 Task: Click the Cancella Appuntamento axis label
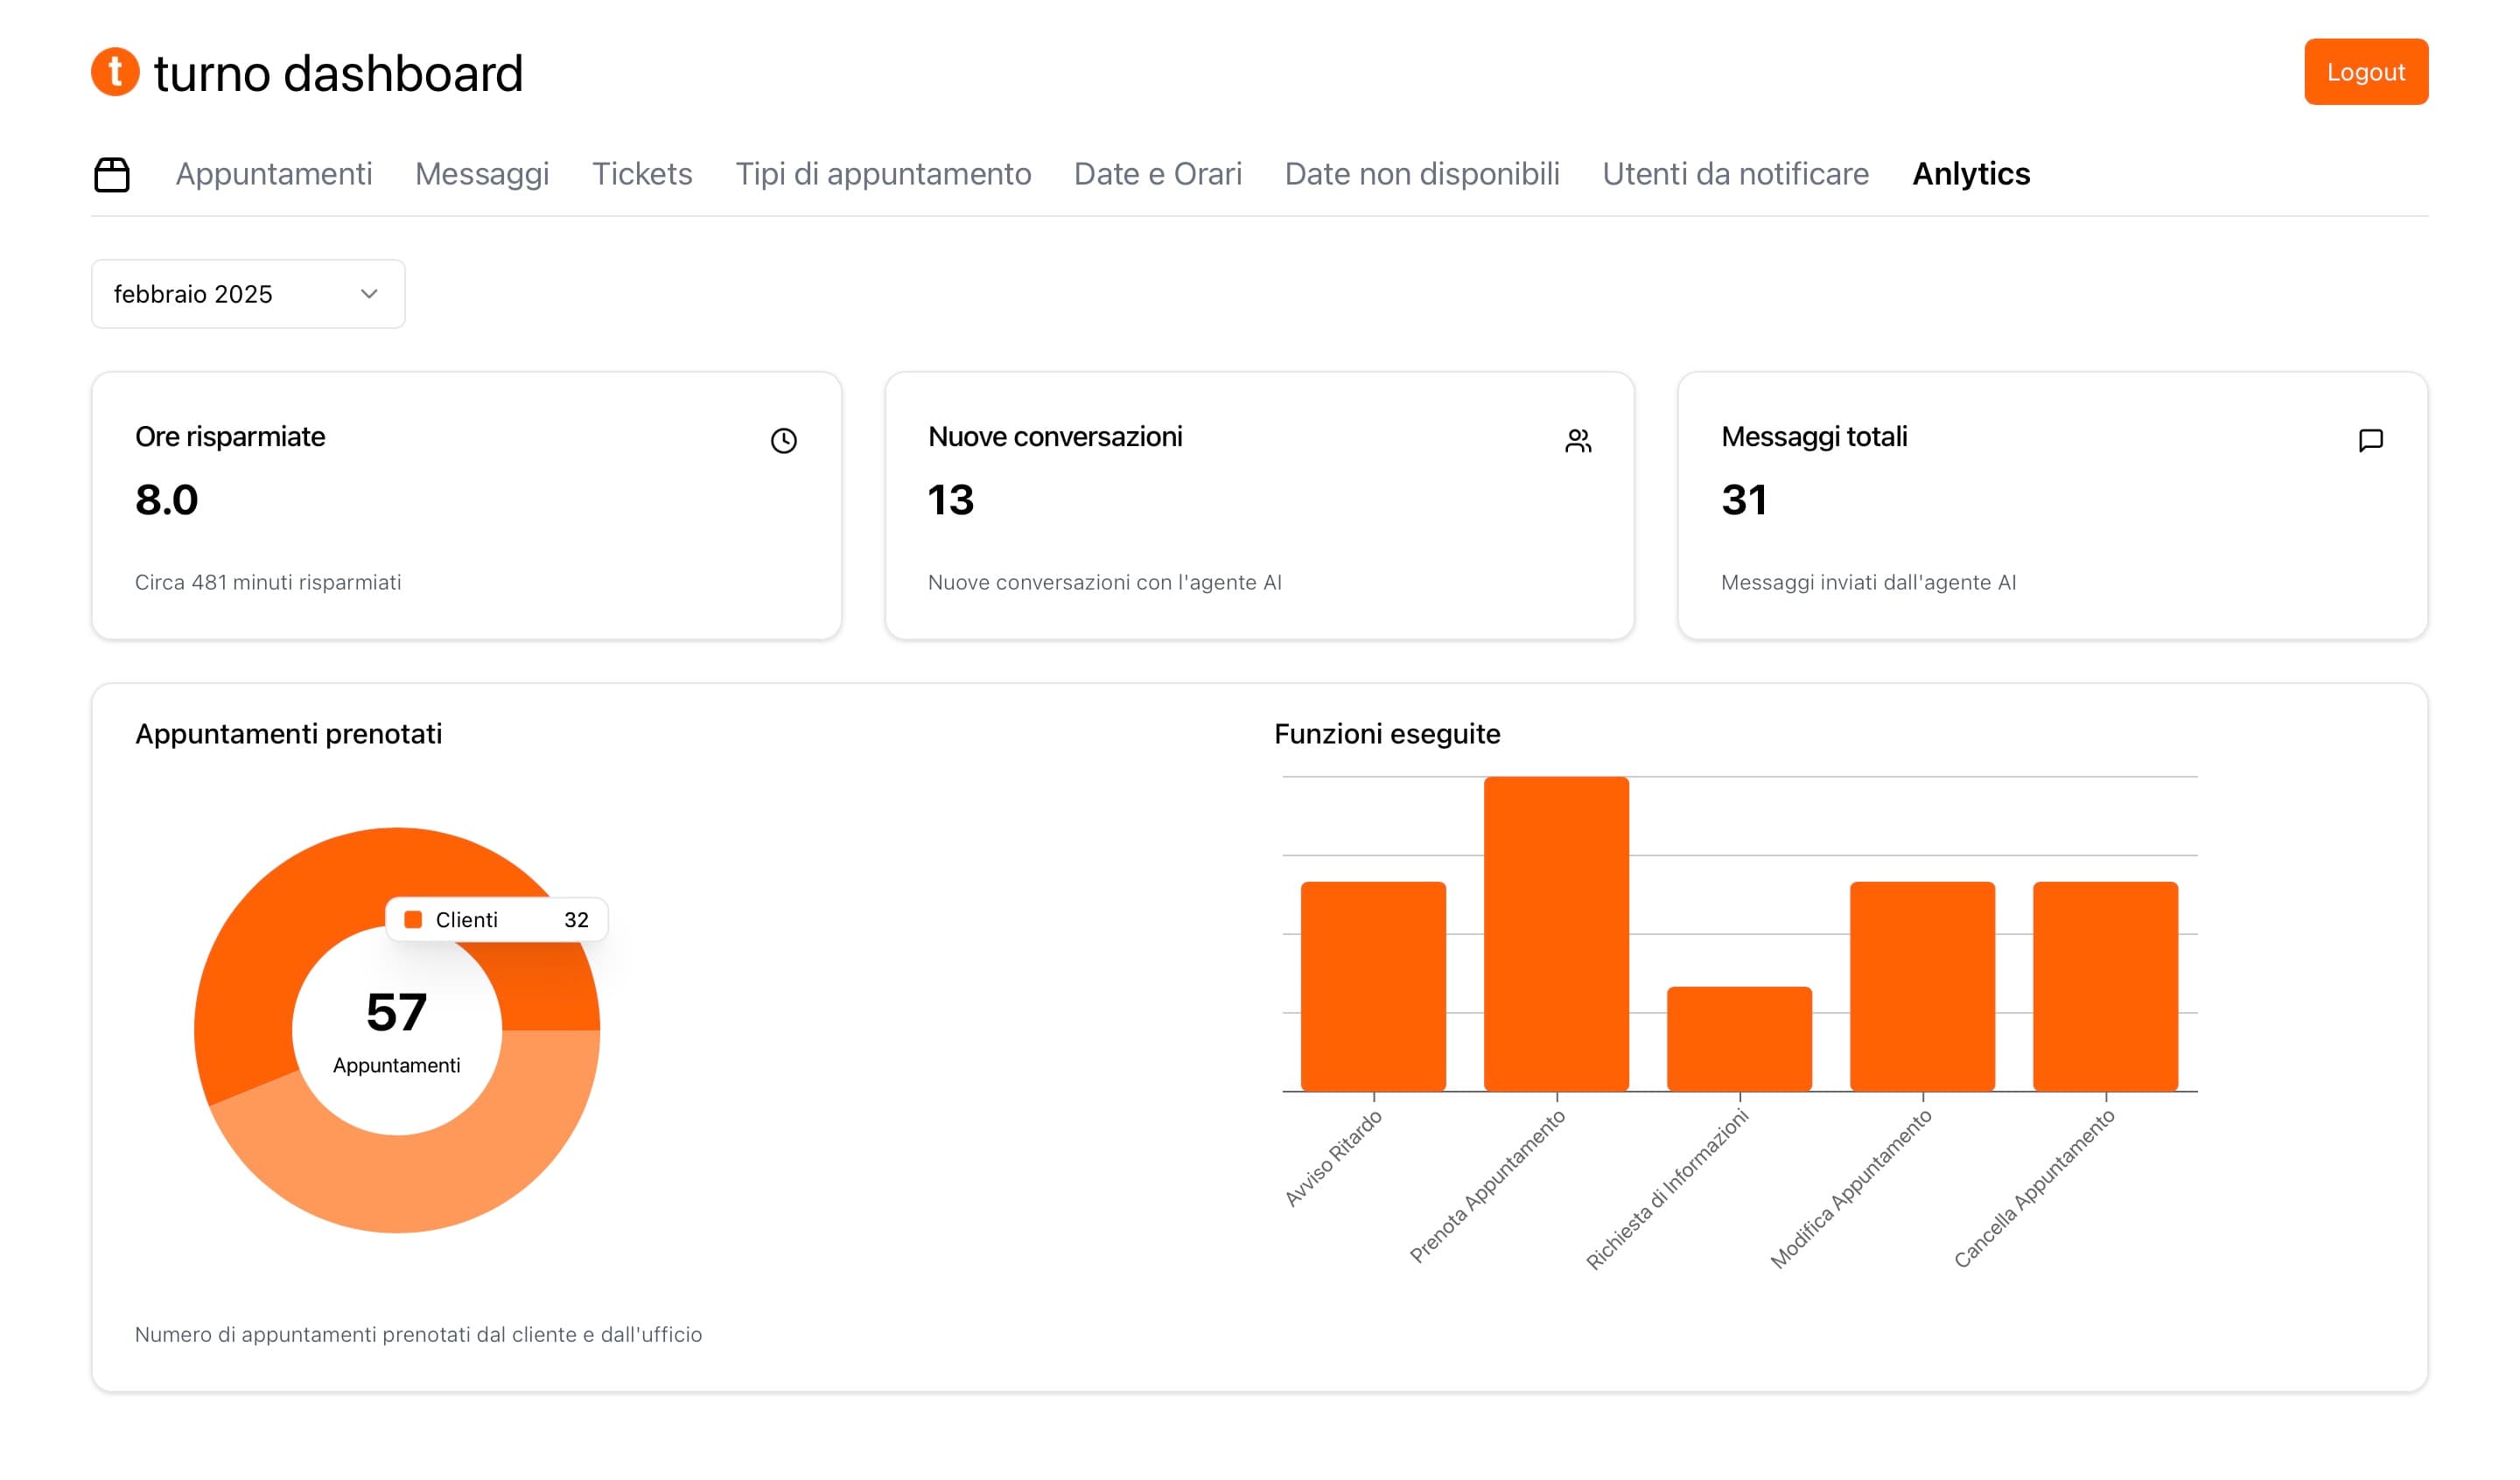pyautogui.click(x=2034, y=1189)
